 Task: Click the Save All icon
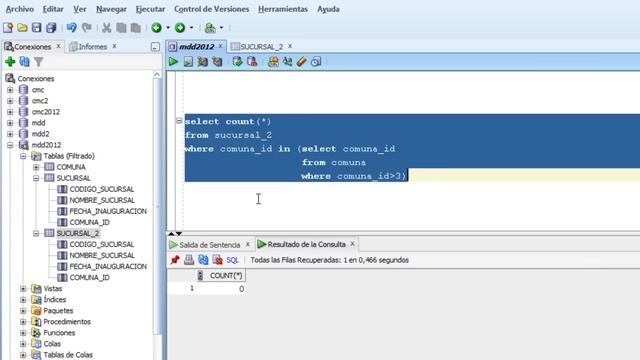click(x=51, y=28)
